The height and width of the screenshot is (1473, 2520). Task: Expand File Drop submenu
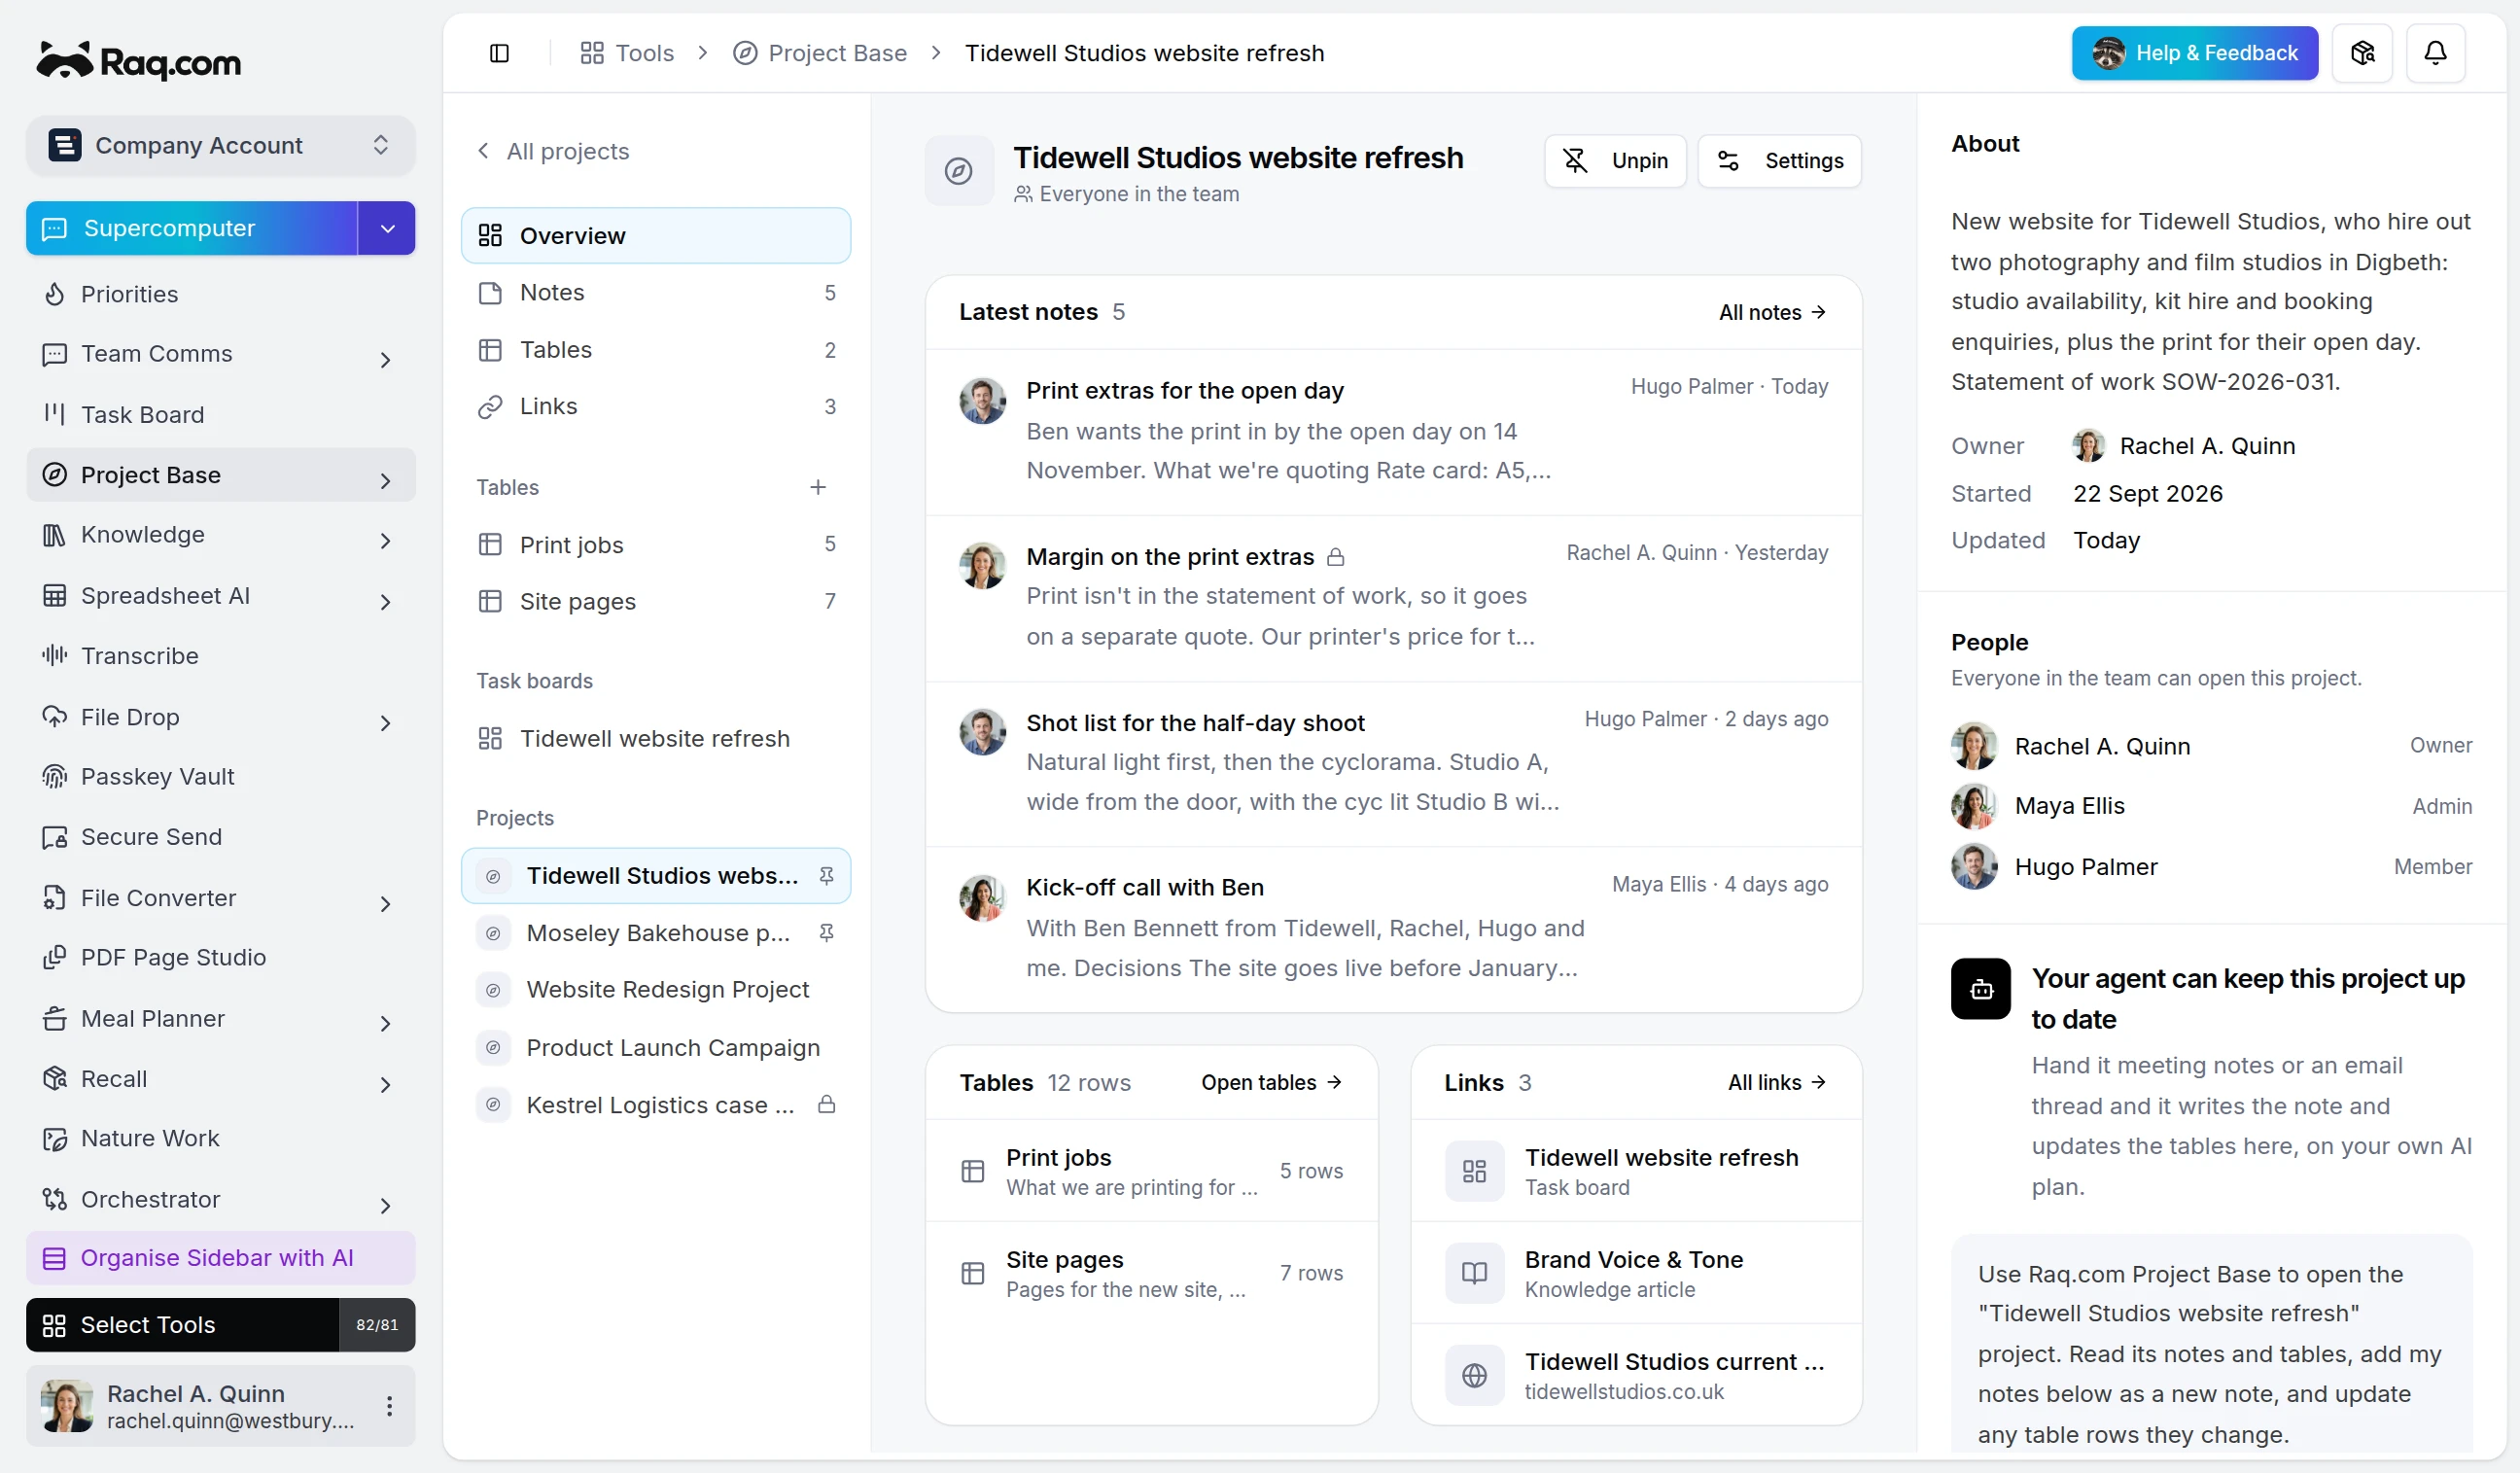[385, 722]
